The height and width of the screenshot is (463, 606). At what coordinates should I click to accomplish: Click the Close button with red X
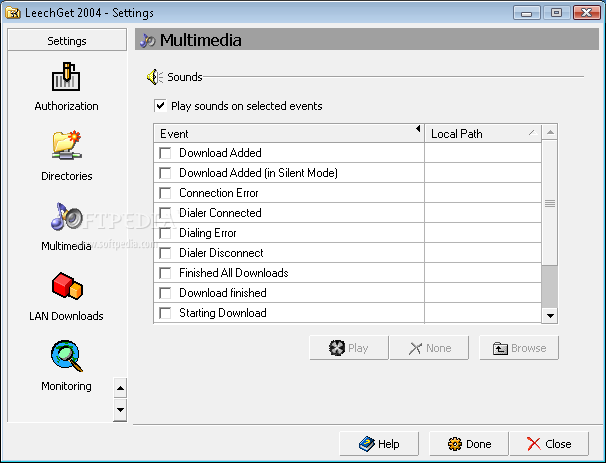(x=549, y=444)
